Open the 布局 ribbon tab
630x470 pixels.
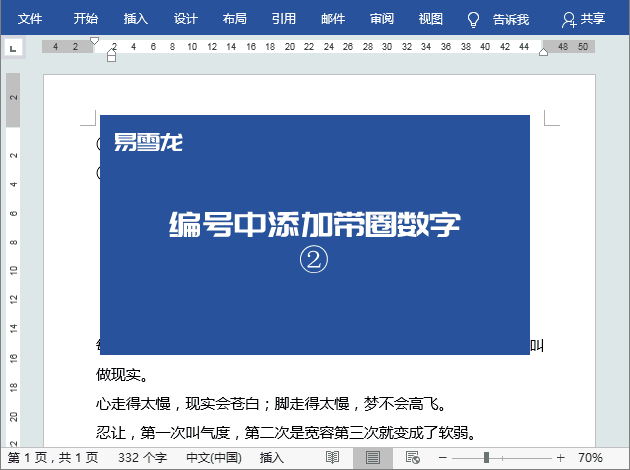tap(235, 18)
